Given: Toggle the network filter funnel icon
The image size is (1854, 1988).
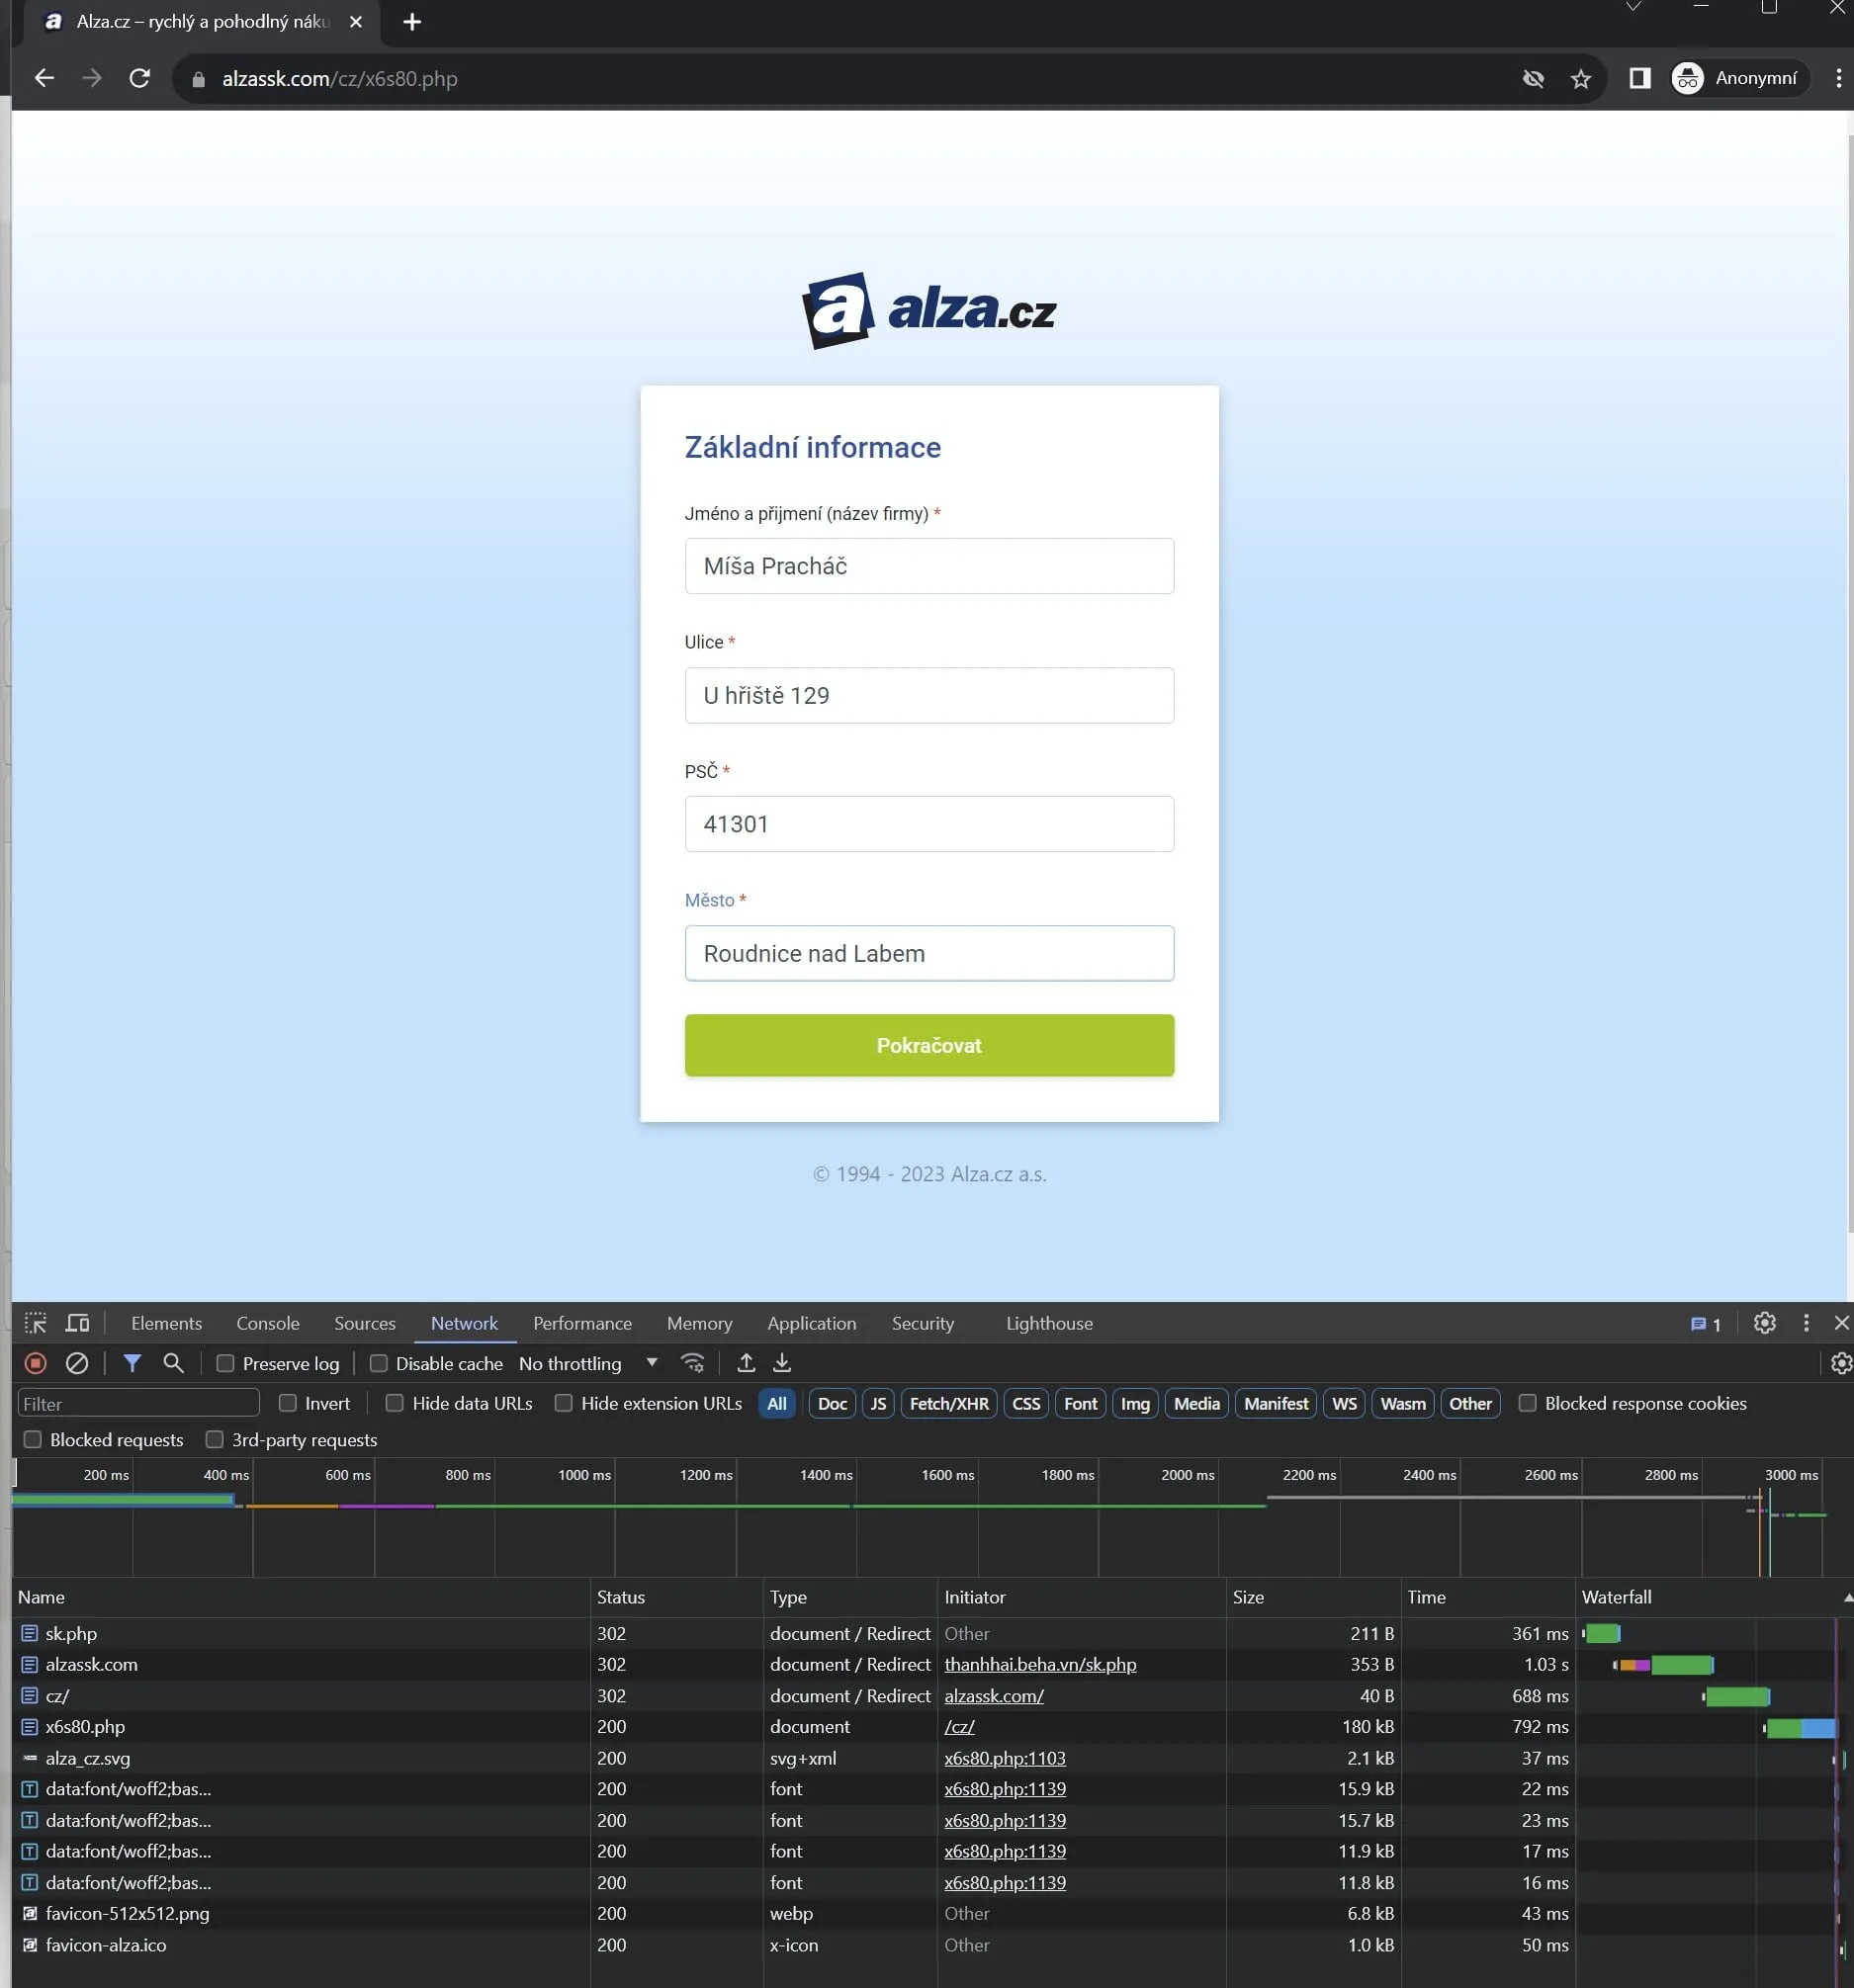Looking at the screenshot, I should click(132, 1363).
